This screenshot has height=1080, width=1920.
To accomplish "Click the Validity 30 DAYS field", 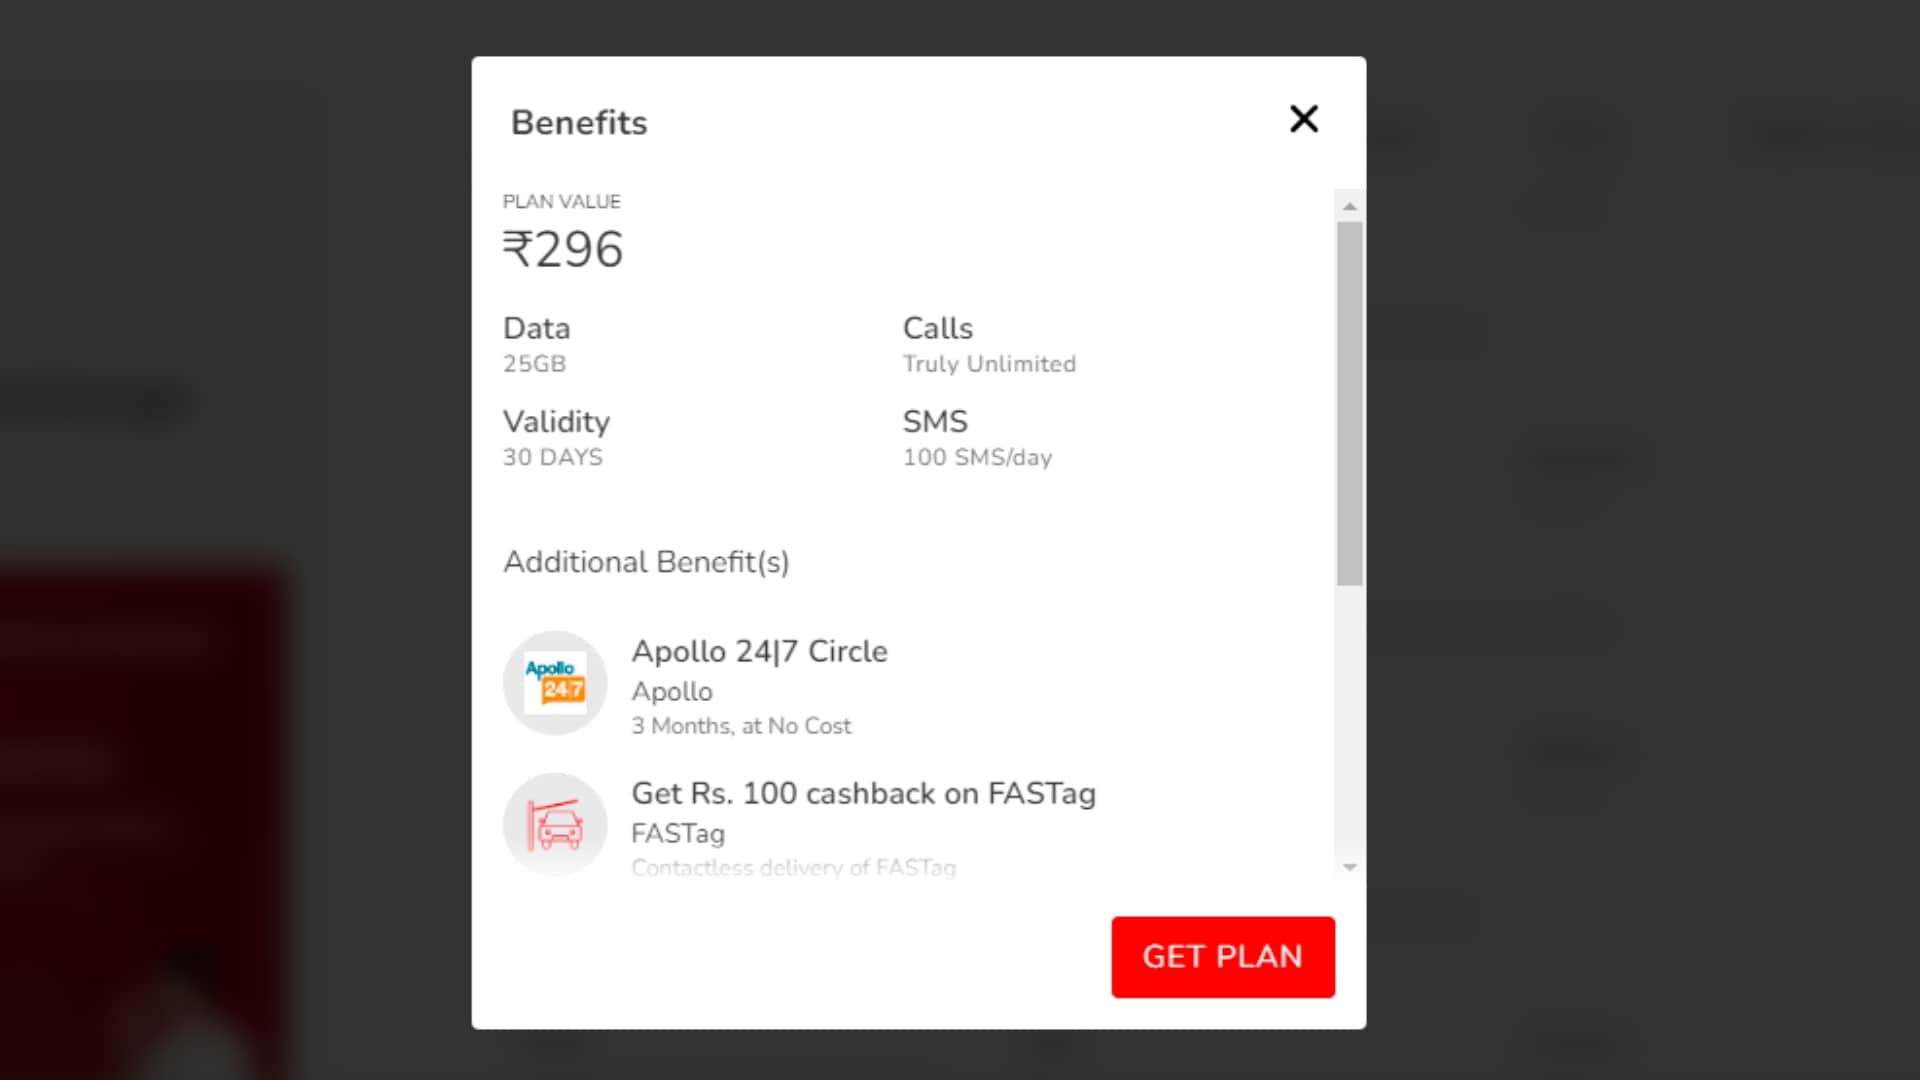I will 553,457.
